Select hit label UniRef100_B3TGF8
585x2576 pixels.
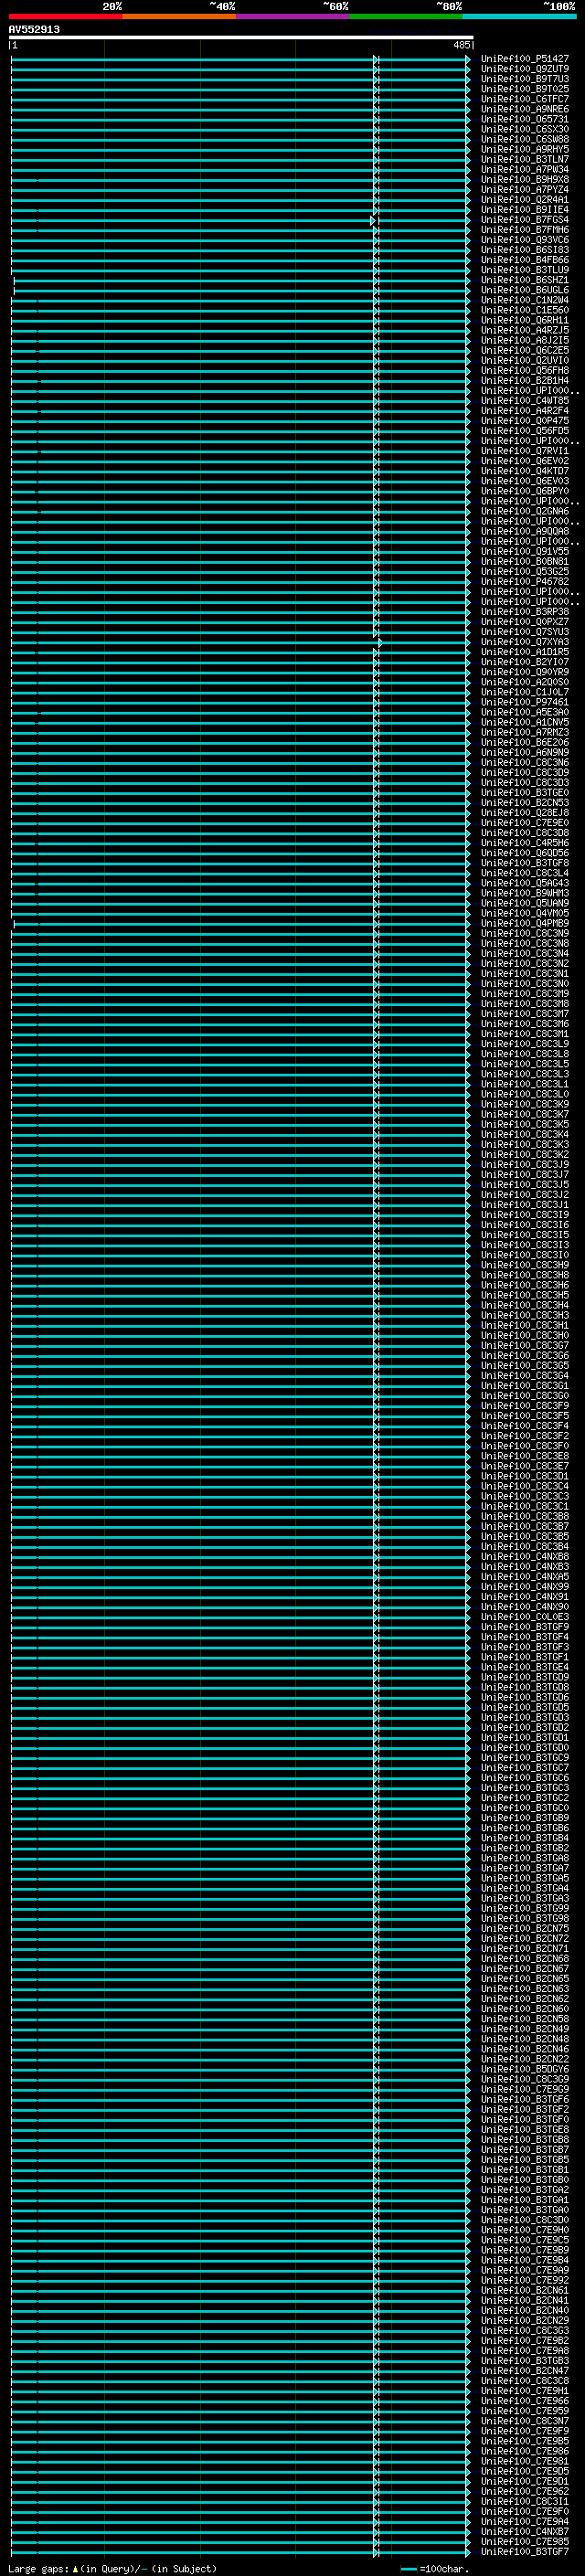tap(524, 863)
